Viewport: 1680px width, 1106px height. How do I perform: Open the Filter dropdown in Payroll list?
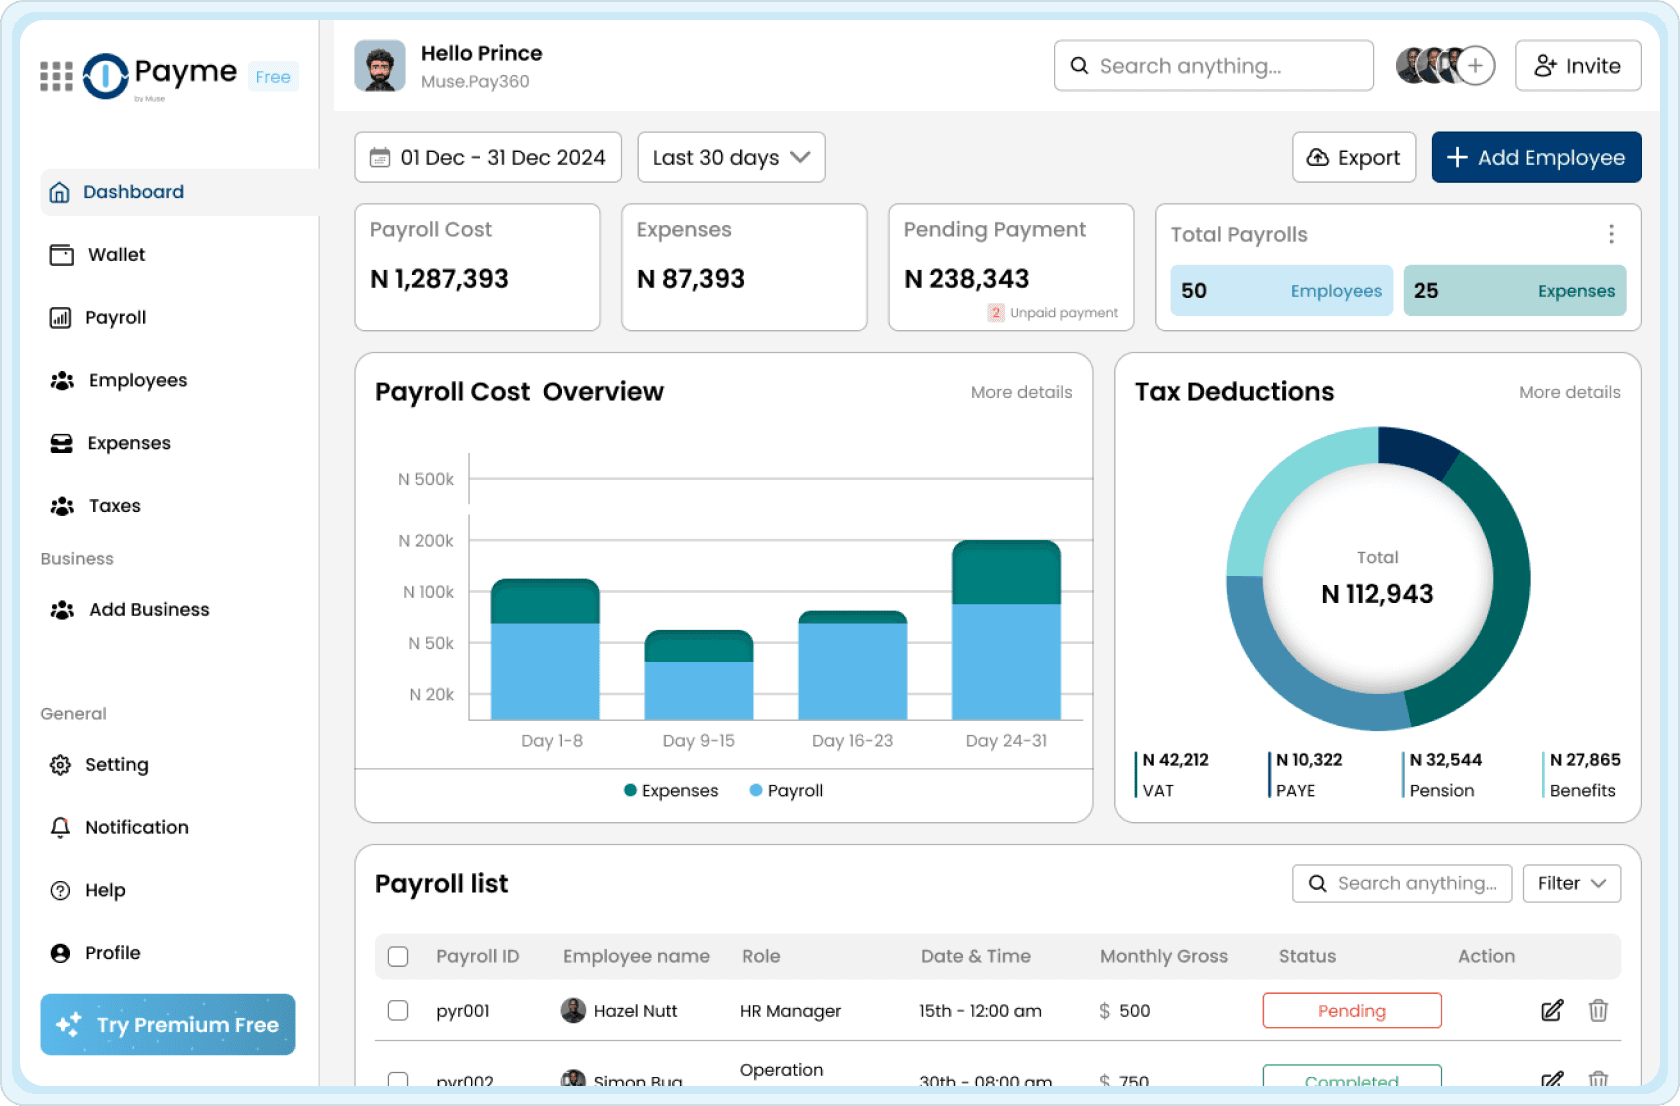pyautogui.click(x=1571, y=883)
